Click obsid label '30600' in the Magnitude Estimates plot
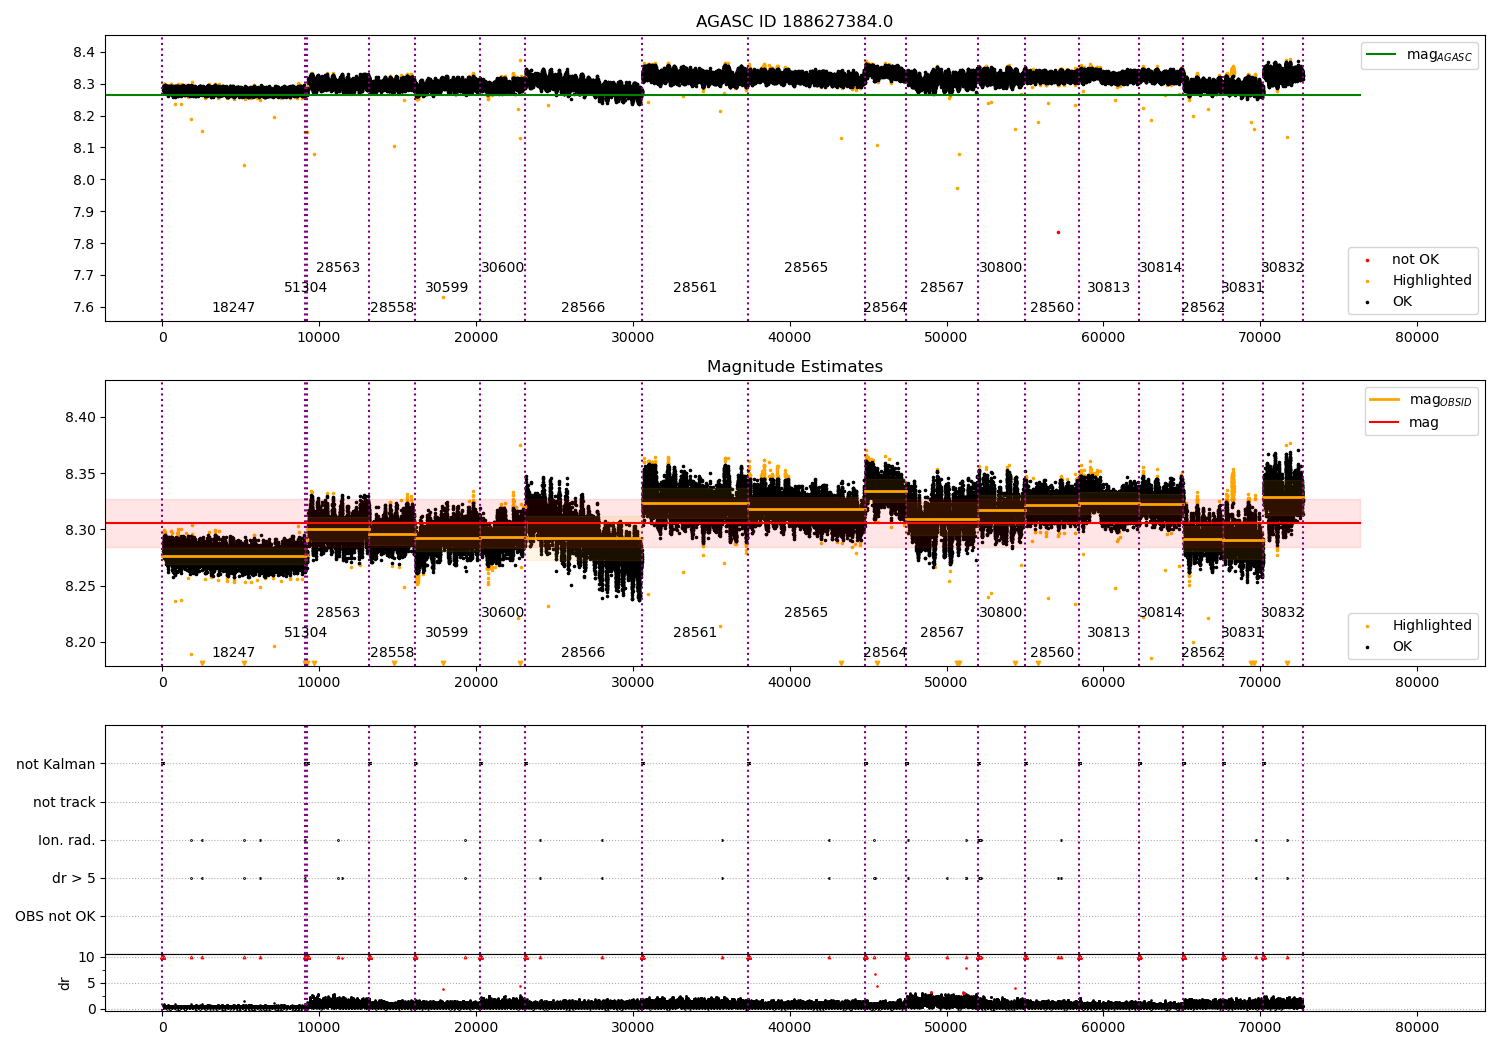Image resolution: width=1500 pixels, height=1050 pixels. coord(502,613)
